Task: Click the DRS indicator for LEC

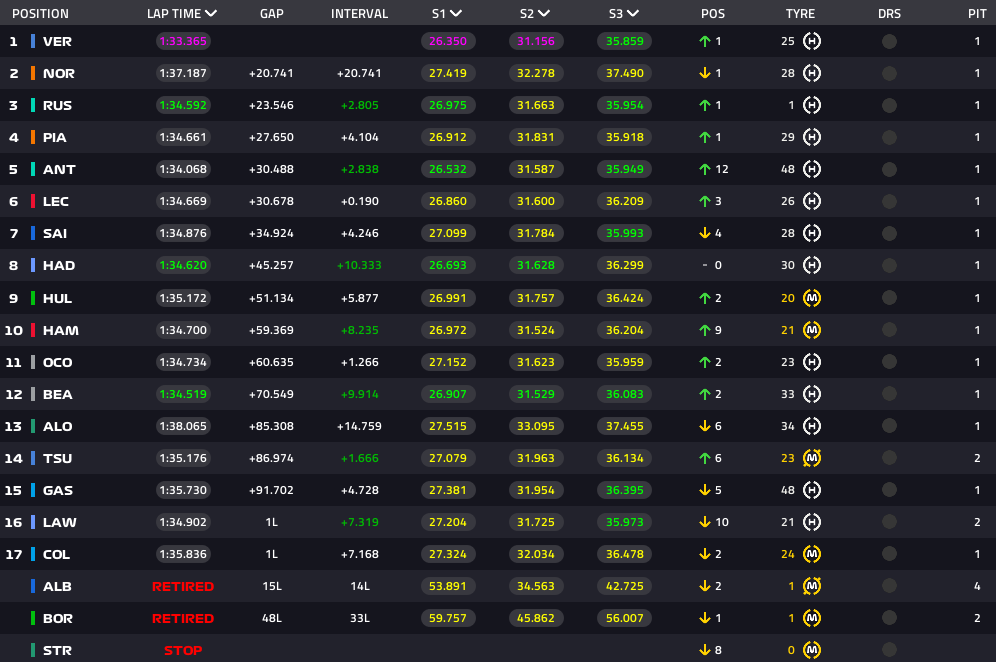Action: click(889, 201)
